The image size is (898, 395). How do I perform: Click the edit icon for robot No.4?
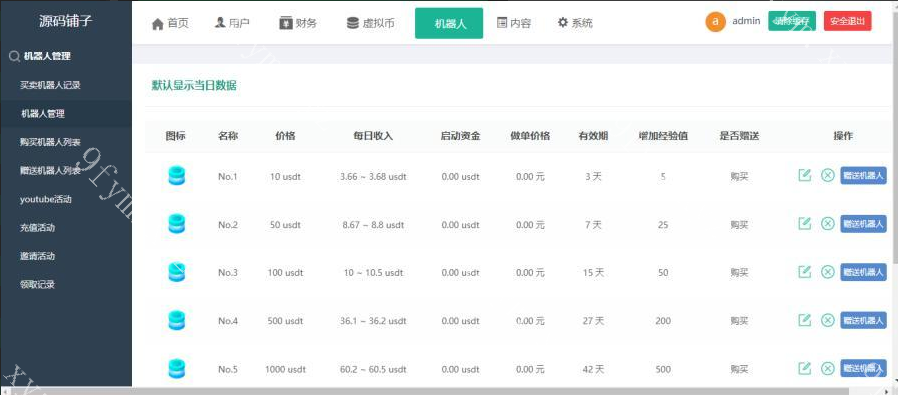pyautogui.click(x=805, y=319)
